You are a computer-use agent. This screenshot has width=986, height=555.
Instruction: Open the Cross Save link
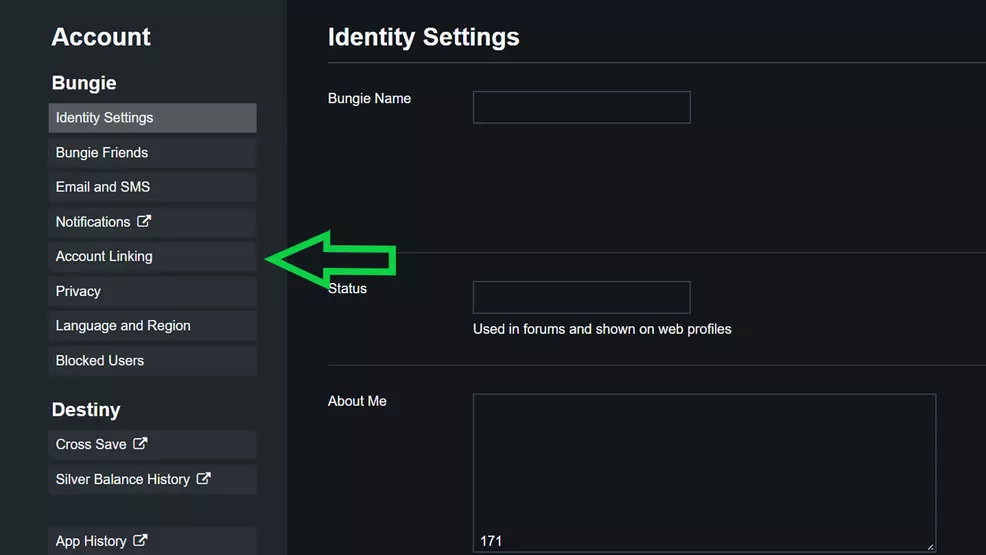[91, 444]
